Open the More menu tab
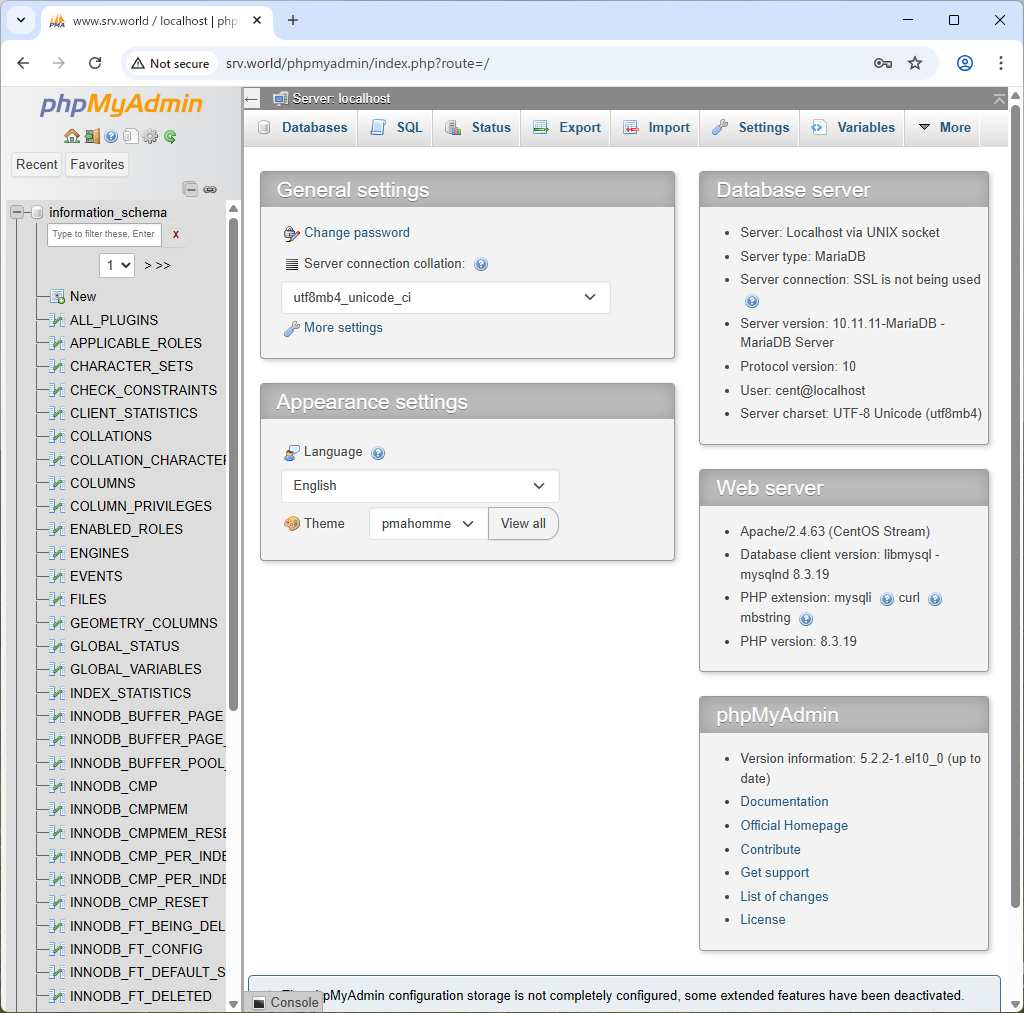This screenshot has height=1013, width=1024. pos(943,128)
